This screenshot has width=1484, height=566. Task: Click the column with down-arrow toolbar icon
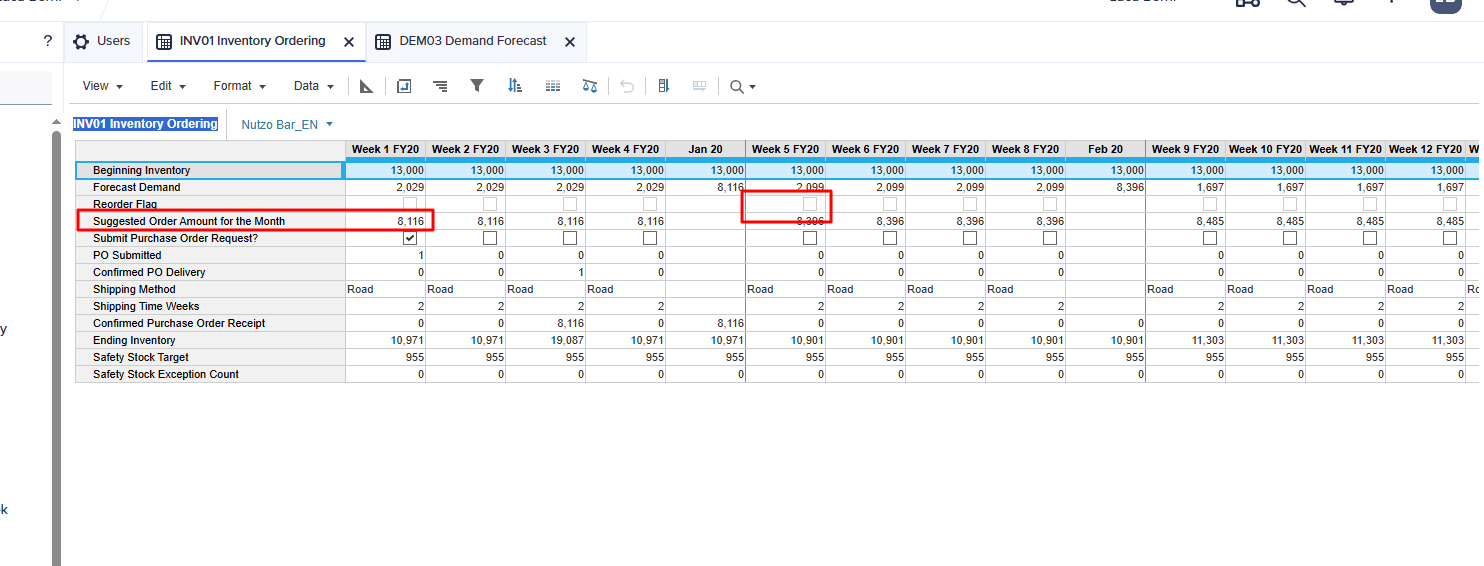[x=663, y=87]
